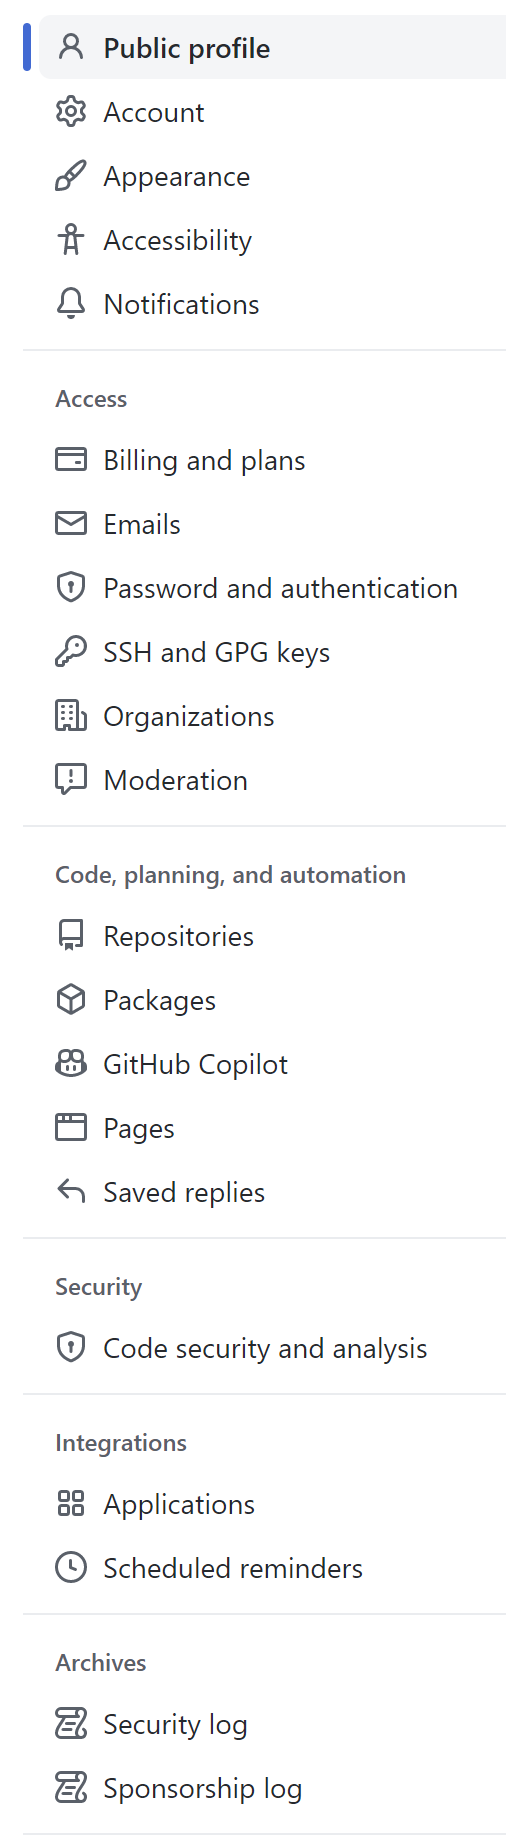Click the GitHub Copilot icon
This screenshot has height=1848, width=506.
(71, 1064)
